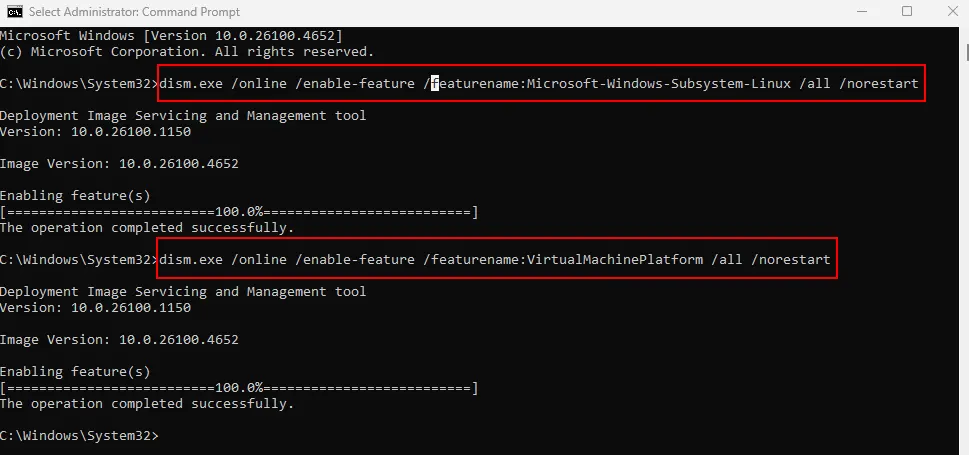Viewport: 969px width, 455px height.
Task: Click the second "Enabling feature(s)" line
Action: tap(75, 372)
